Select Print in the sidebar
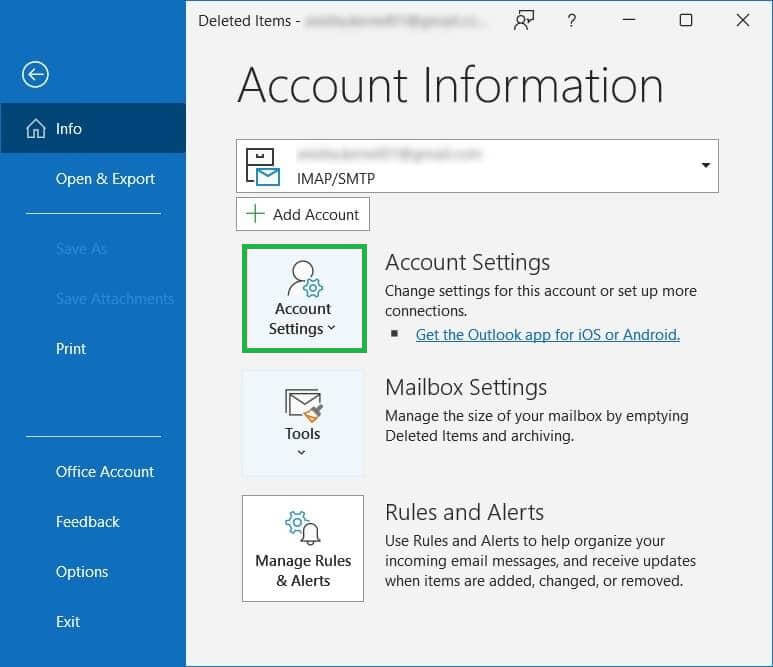This screenshot has height=667, width=773. (70, 349)
